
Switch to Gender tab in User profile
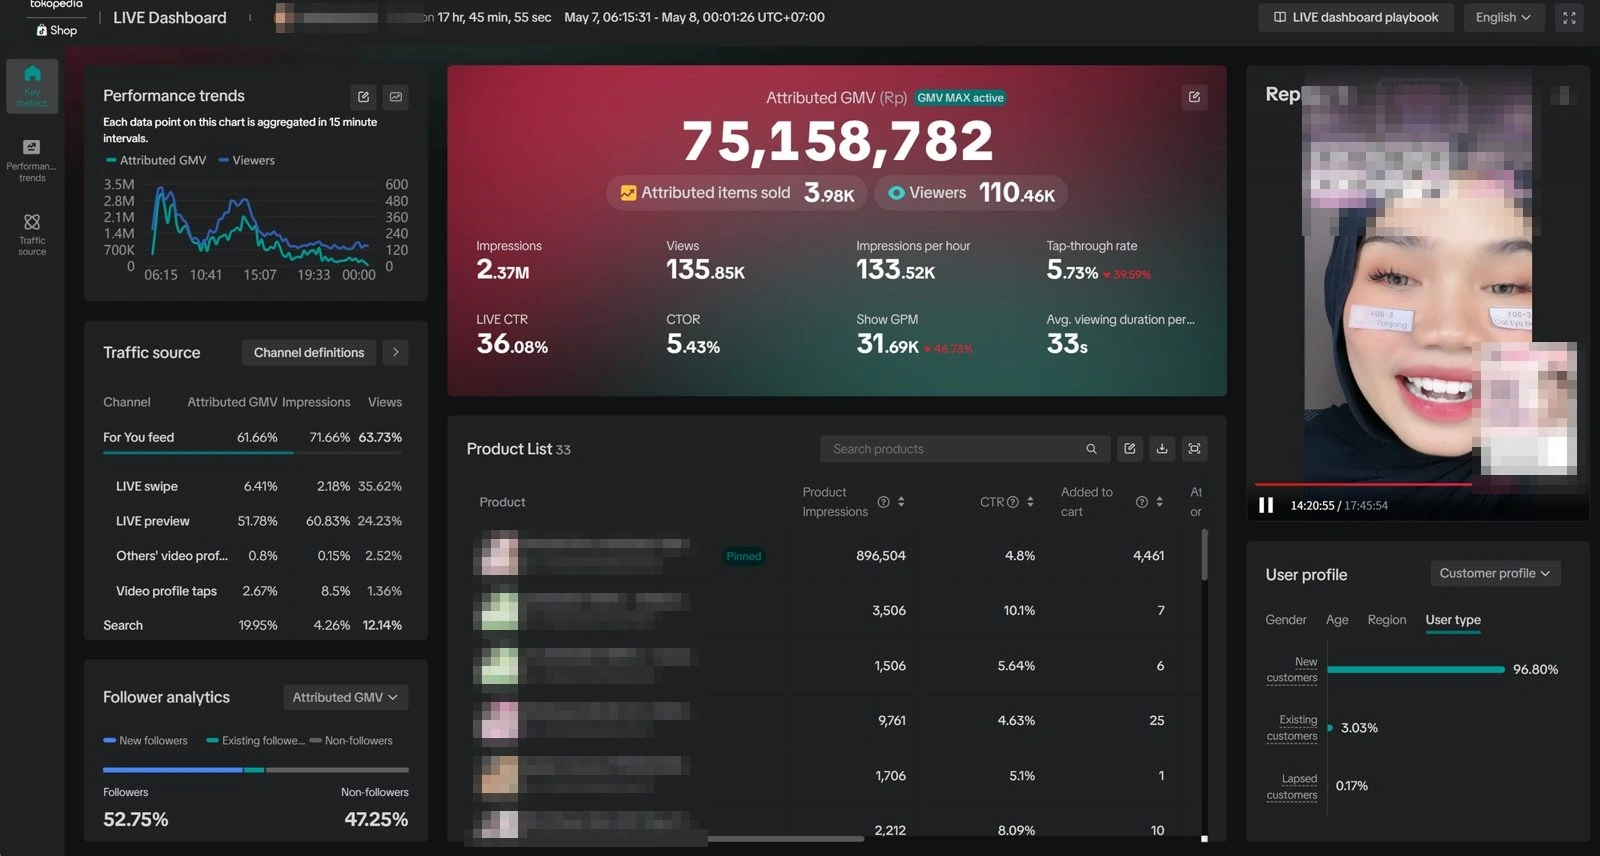(x=1285, y=620)
